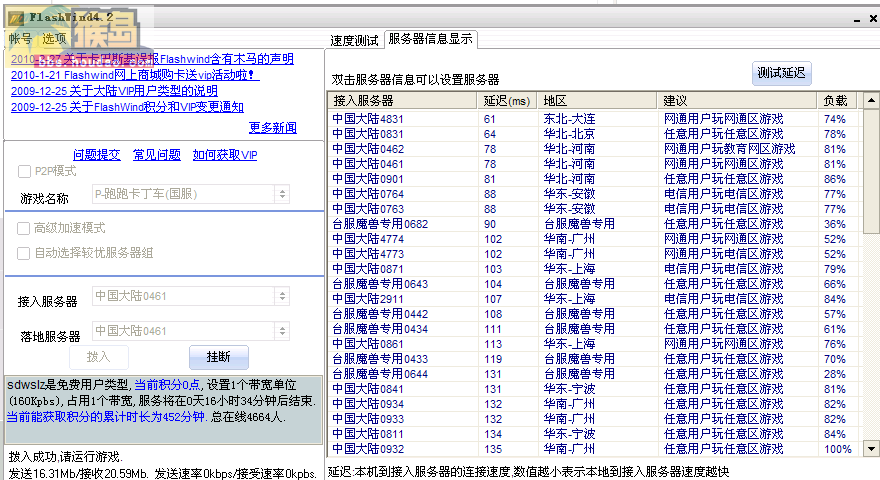Sort by the 接入服务器 column header

[402, 100]
